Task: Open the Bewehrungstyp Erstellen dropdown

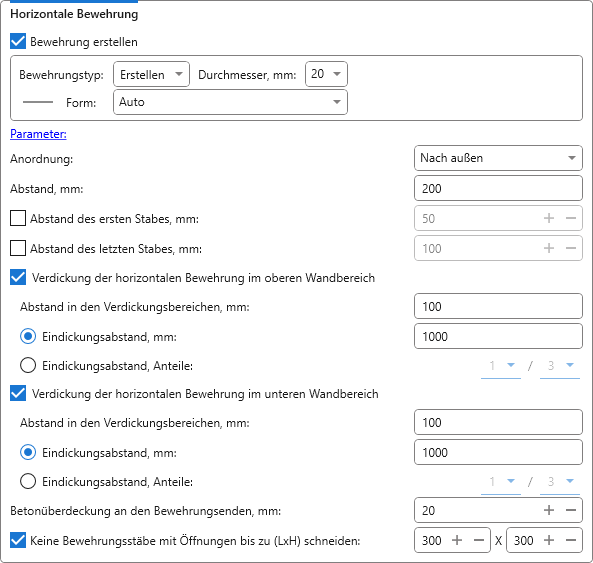Action: (151, 74)
